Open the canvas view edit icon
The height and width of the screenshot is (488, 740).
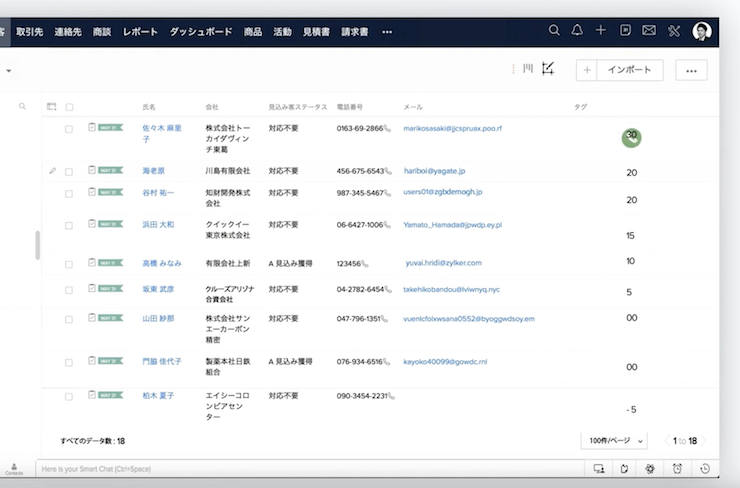click(x=548, y=69)
